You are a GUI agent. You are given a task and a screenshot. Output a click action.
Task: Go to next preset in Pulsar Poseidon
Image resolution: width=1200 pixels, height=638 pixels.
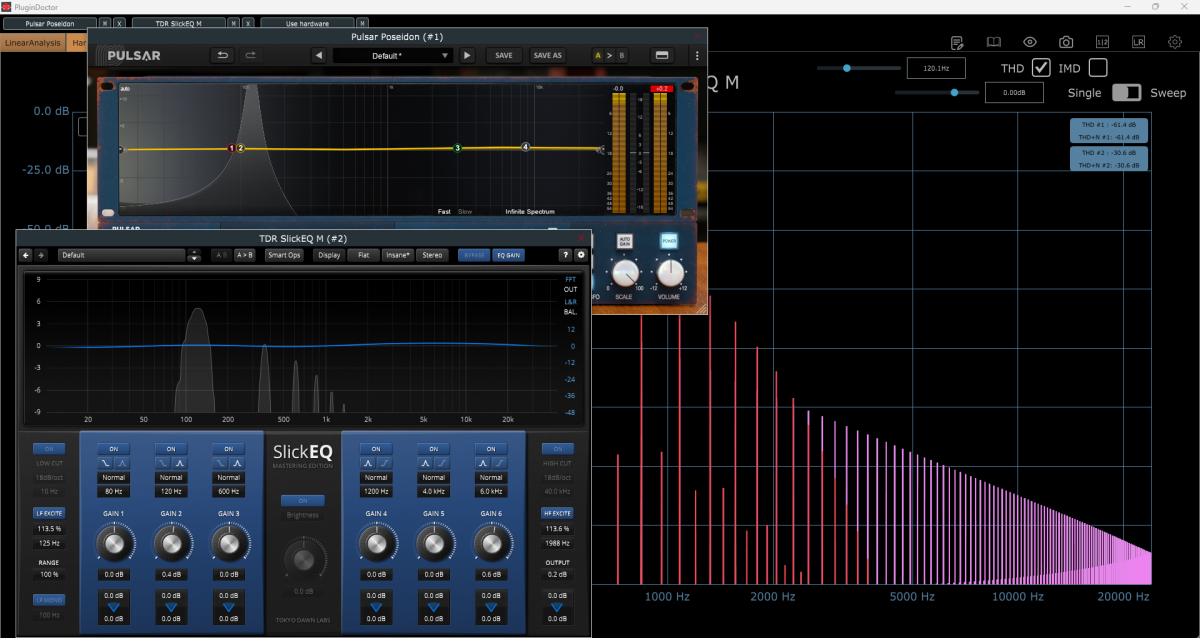(x=467, y=55)
